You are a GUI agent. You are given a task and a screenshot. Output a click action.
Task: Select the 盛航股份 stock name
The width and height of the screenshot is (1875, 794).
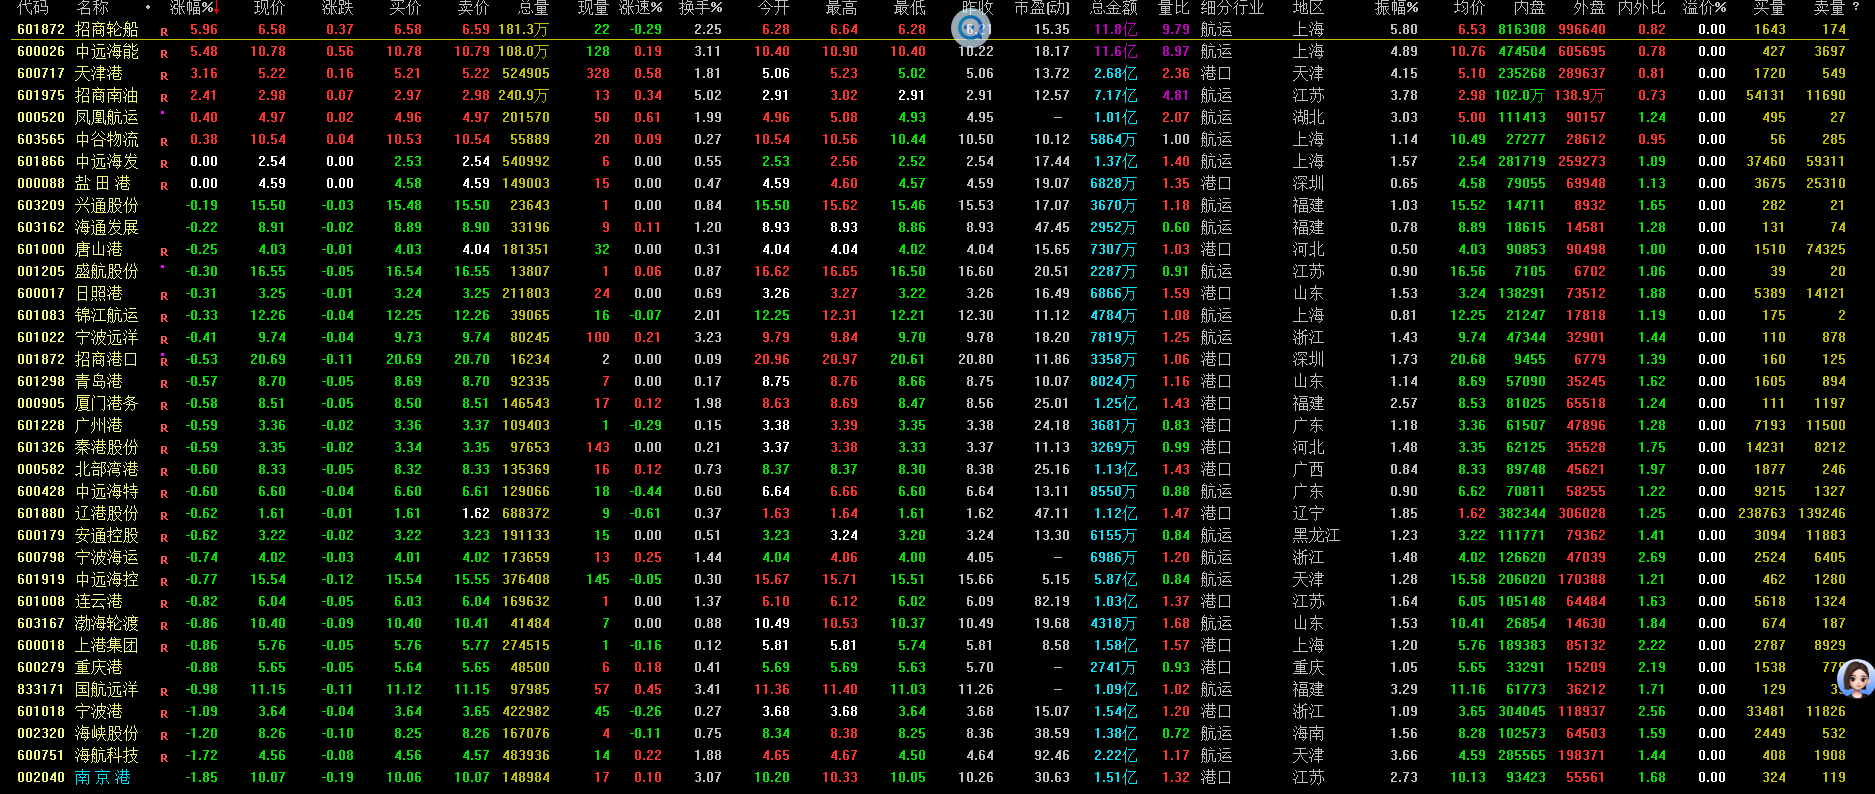point(107,272)
